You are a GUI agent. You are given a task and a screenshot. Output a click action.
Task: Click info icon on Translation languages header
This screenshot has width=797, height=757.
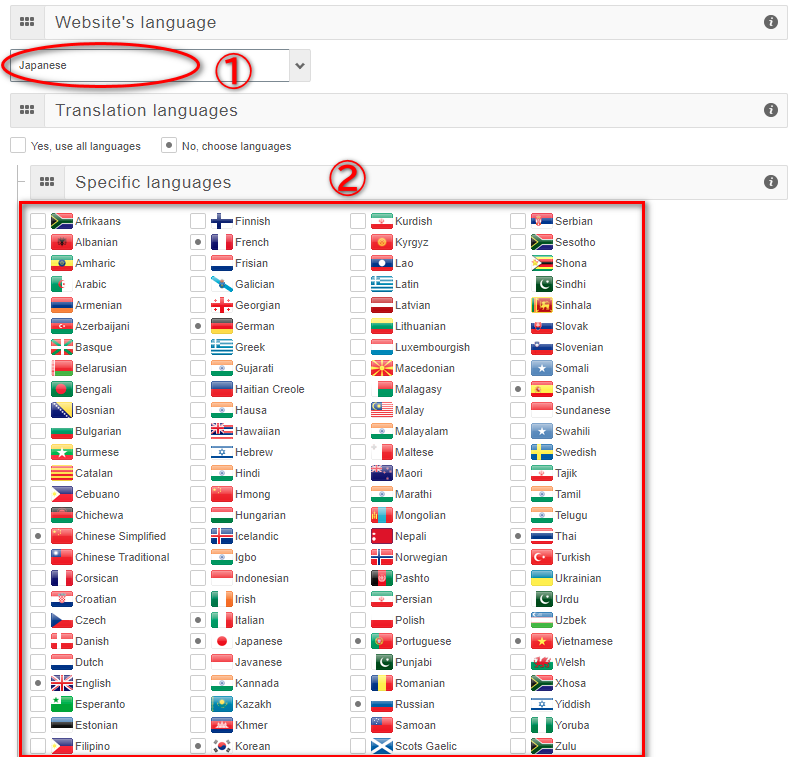tap(770, 110)
